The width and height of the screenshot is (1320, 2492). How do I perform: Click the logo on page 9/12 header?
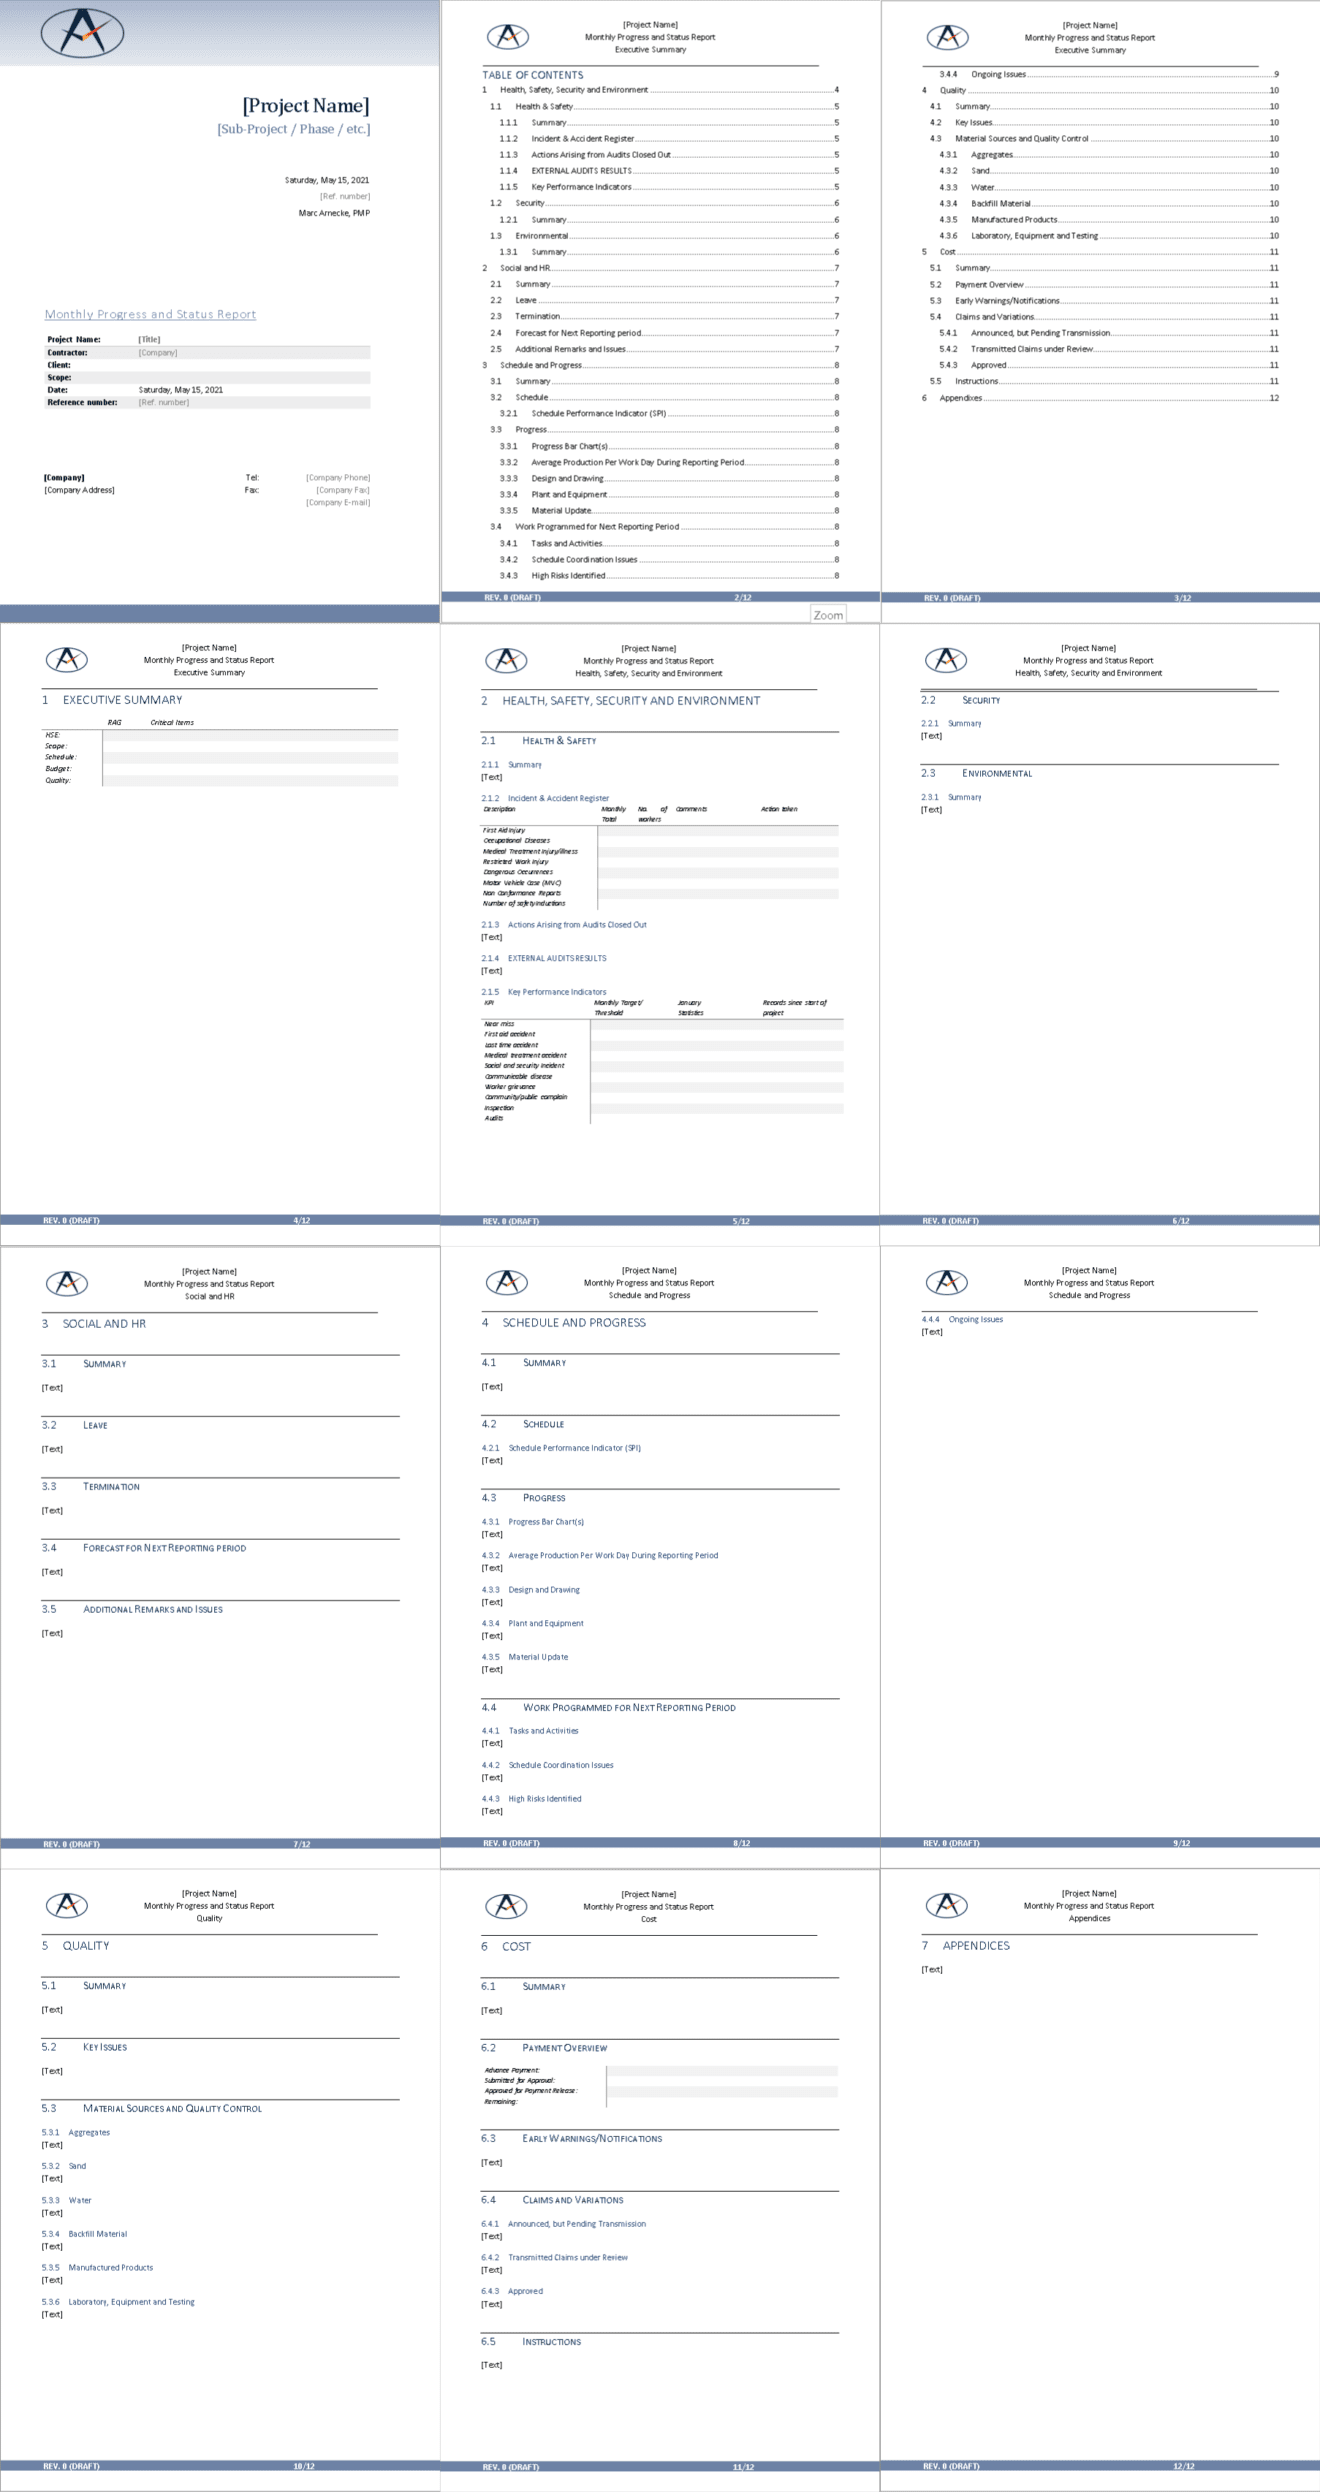click(x=947, y=1282)
